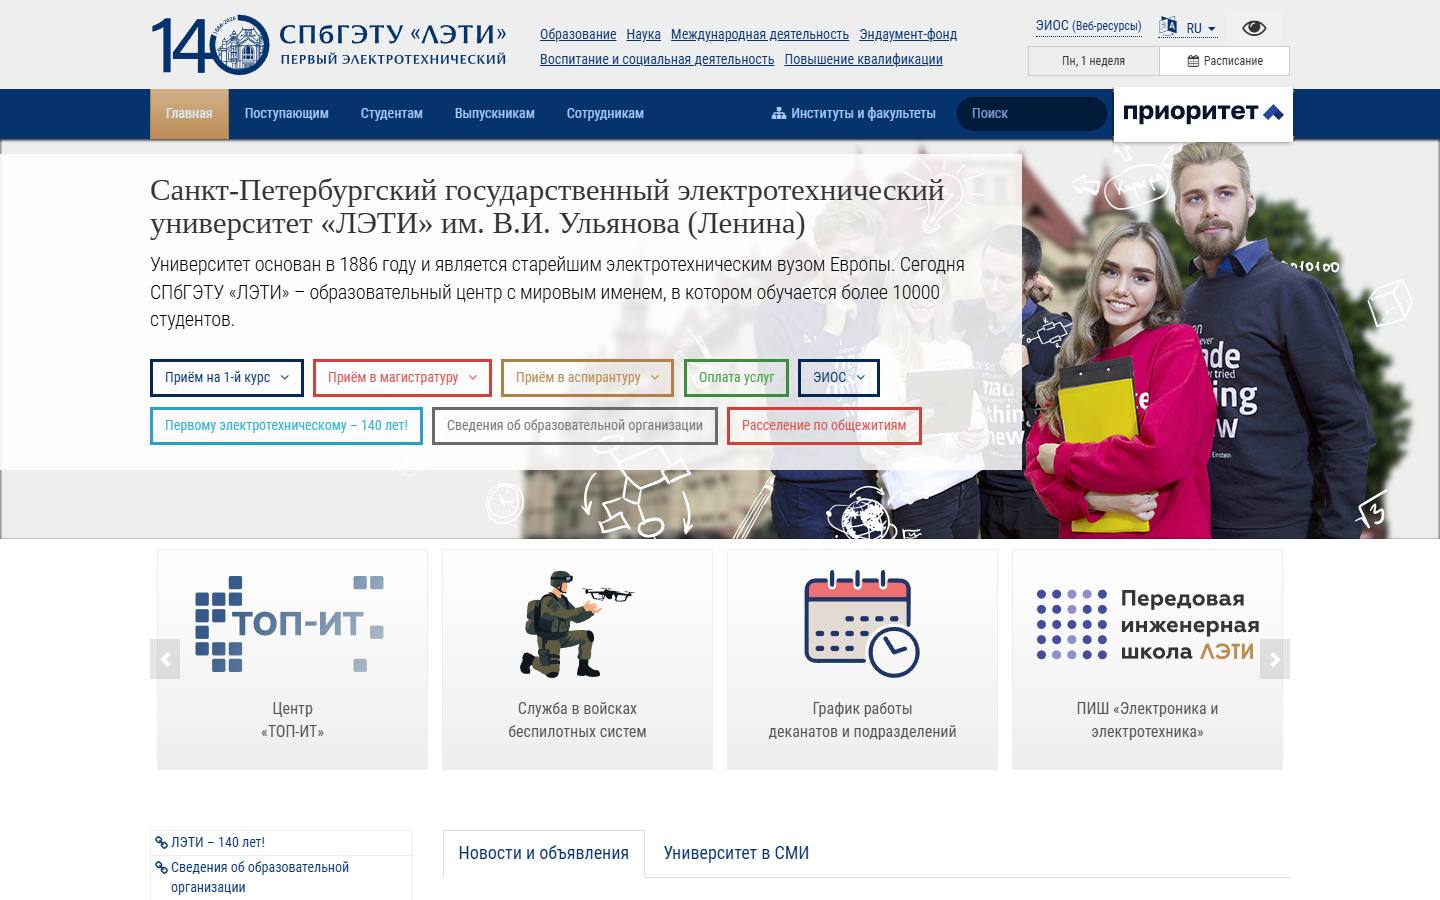Open sidebar link ЛЭТИ – 140 лет!

pos(217,843)
